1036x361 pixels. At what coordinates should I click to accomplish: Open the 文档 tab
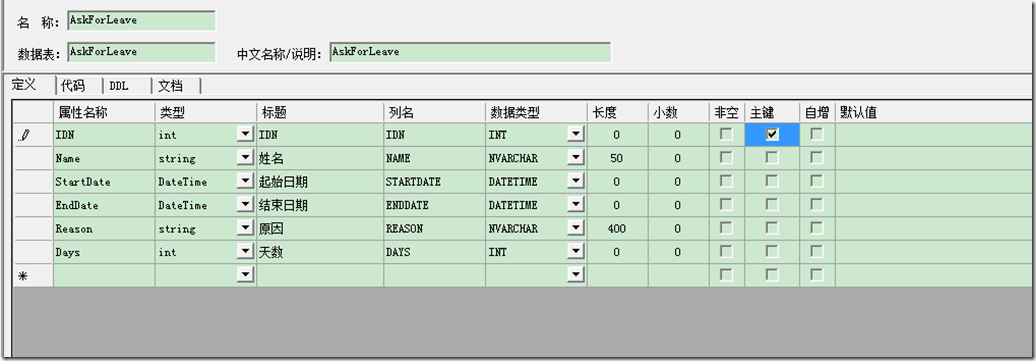(x=170, y=86)
